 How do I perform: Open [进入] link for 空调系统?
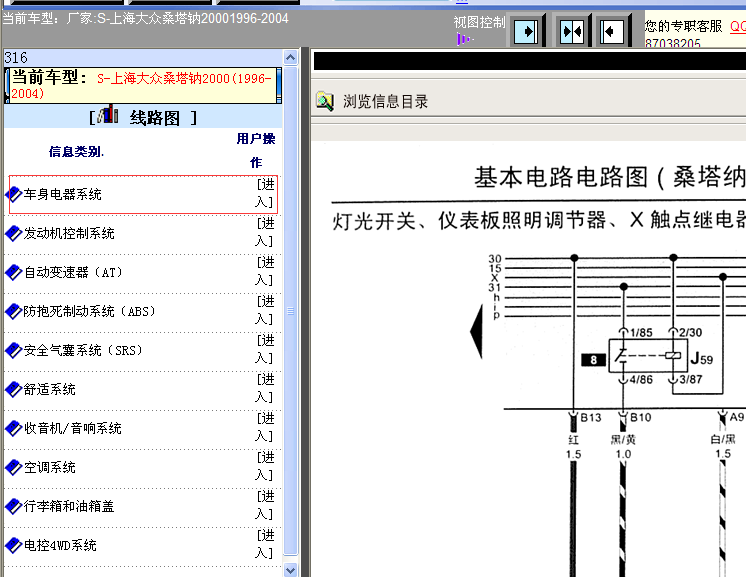coord(265,466)
